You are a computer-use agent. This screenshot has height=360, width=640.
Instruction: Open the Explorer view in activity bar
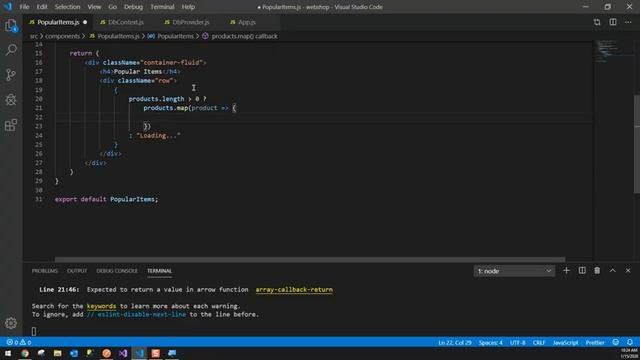(x=11, y=26)
